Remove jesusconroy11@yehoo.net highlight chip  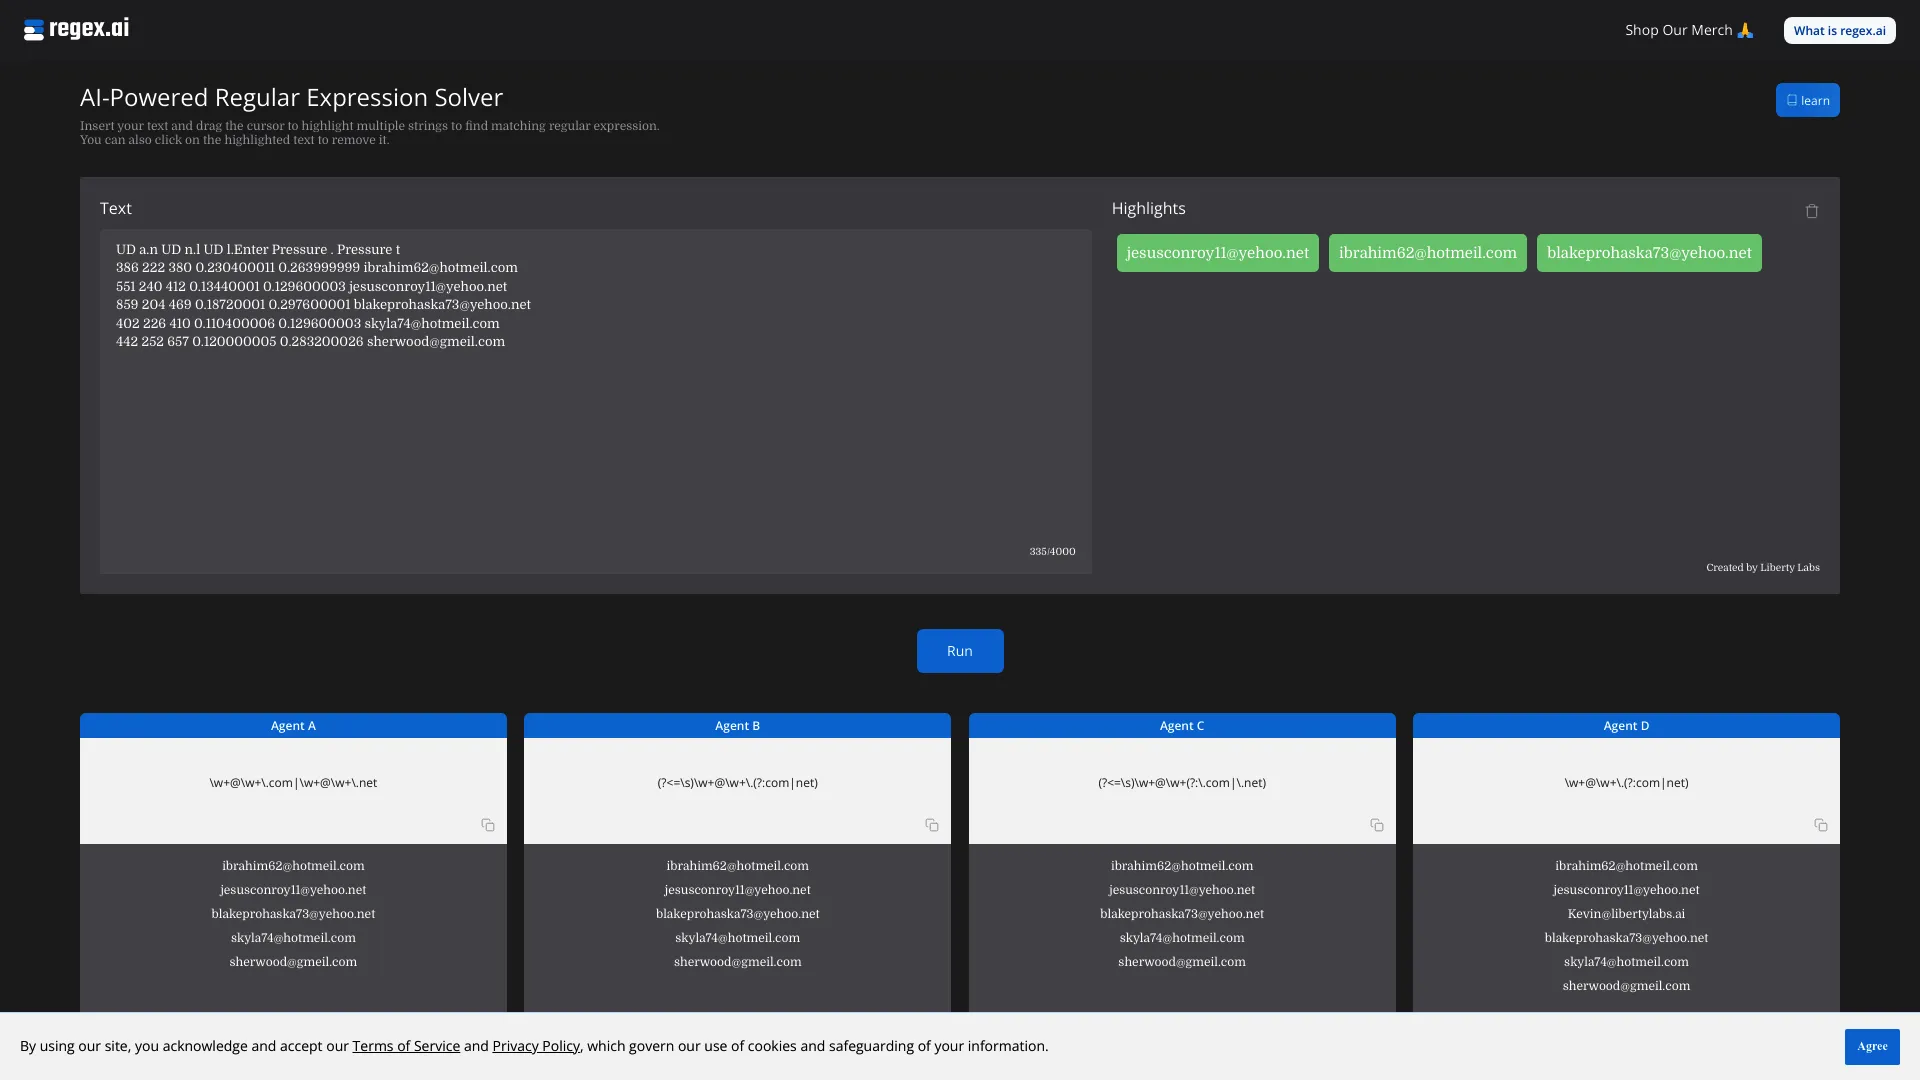1217,253
